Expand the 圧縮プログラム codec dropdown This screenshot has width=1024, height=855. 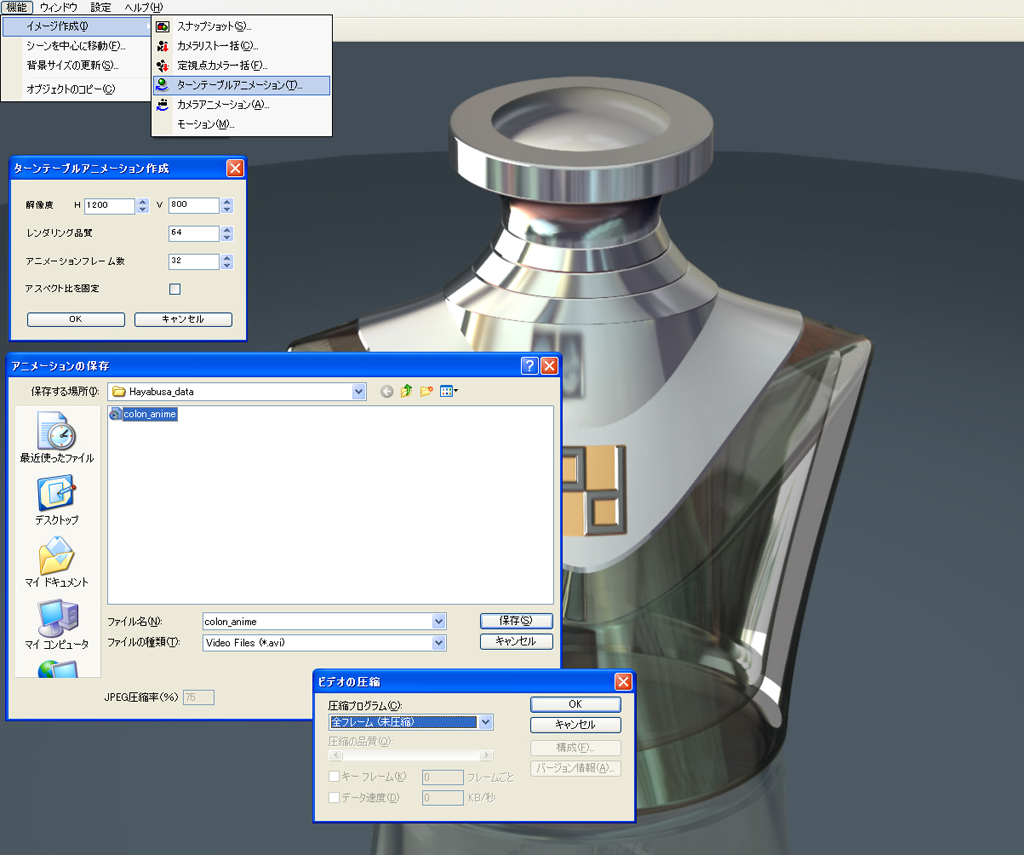tap(486, 722)
